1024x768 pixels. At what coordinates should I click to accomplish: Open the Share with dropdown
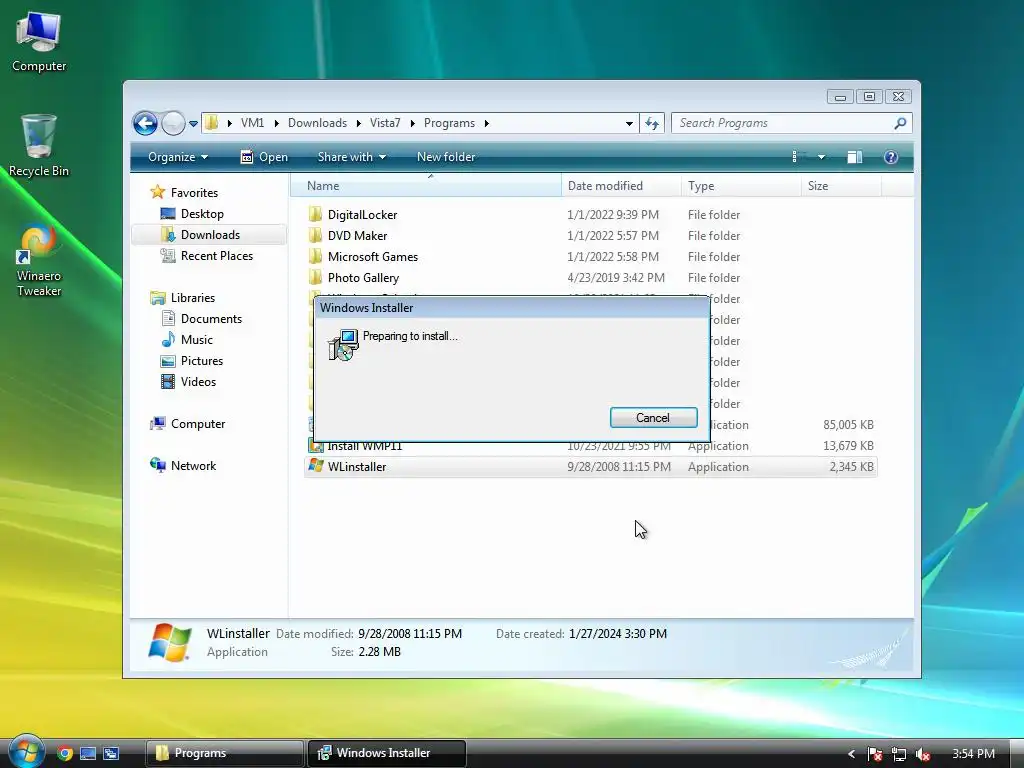pyautogui.click(x=351, y=157)
